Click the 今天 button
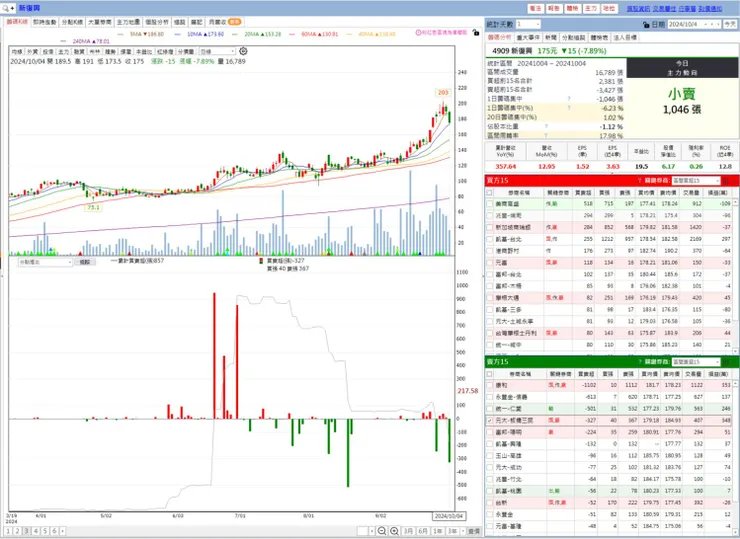The height and width of the screenshot is (539, 740). (x=730, y=25)
